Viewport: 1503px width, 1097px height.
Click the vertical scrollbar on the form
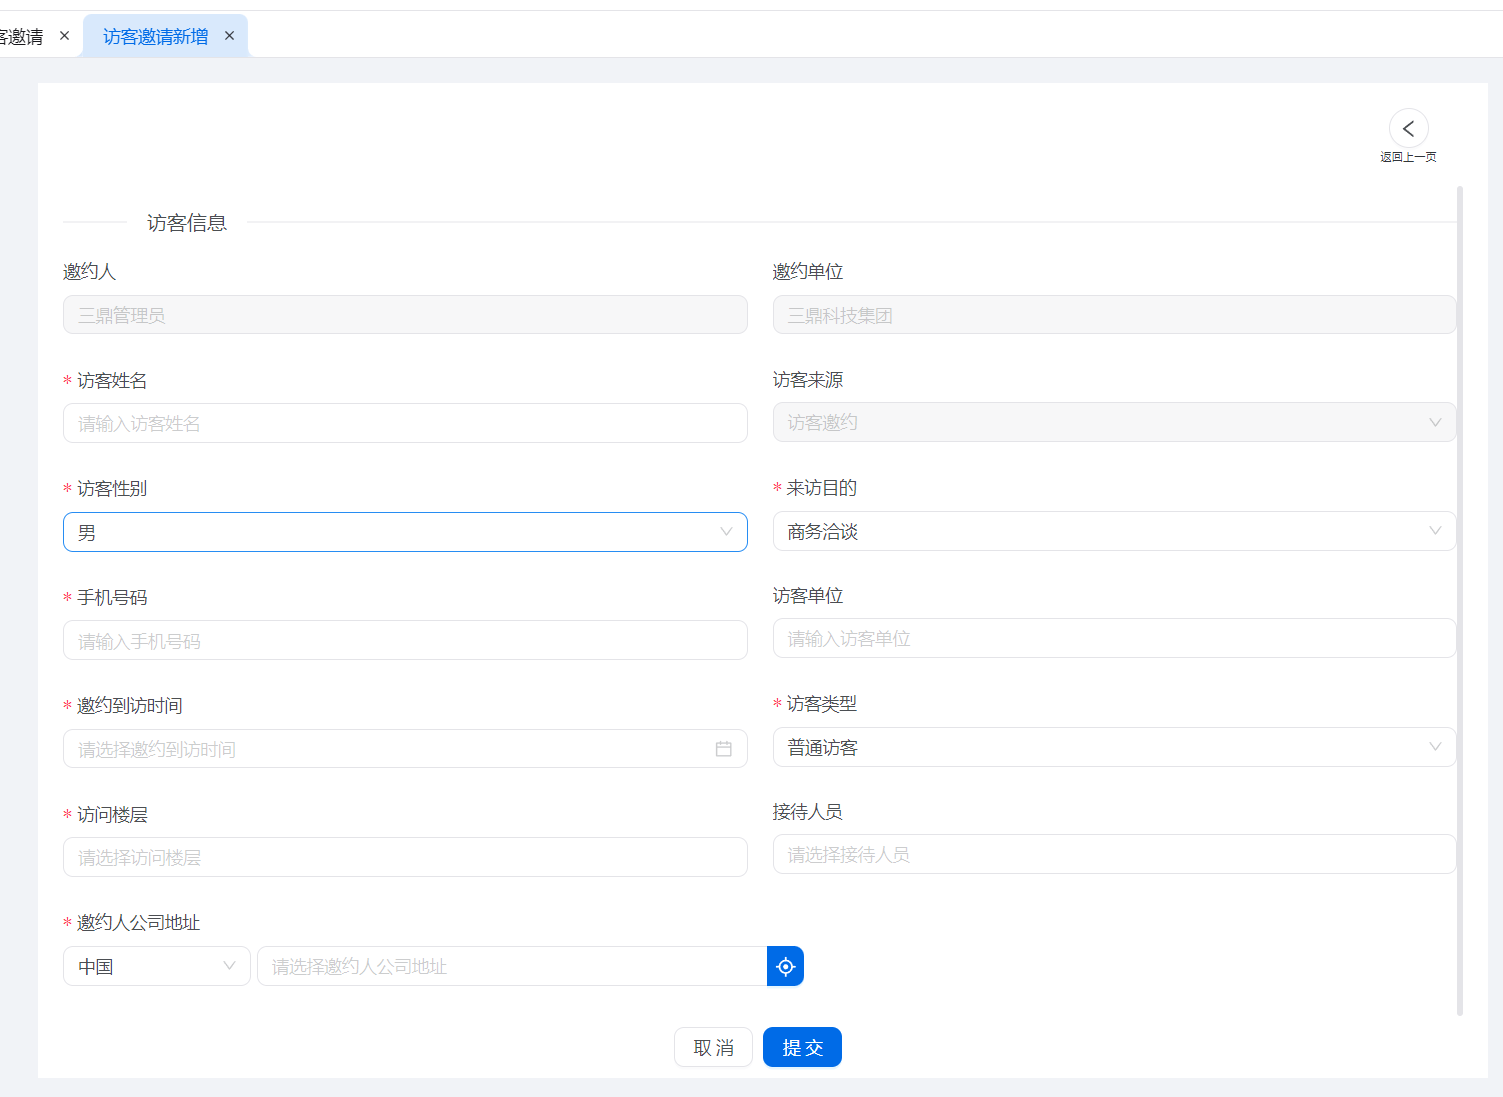1459,600
